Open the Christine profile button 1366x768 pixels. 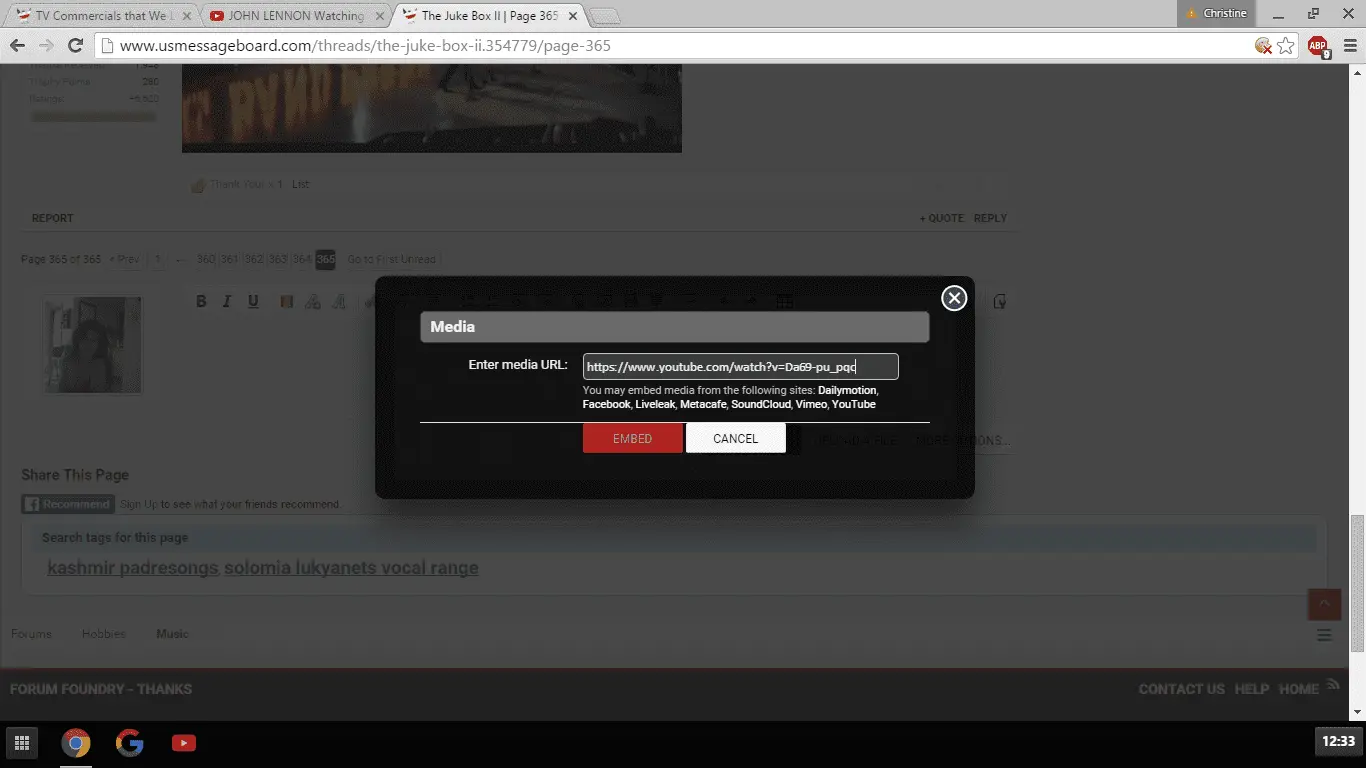coord(1215,13)
